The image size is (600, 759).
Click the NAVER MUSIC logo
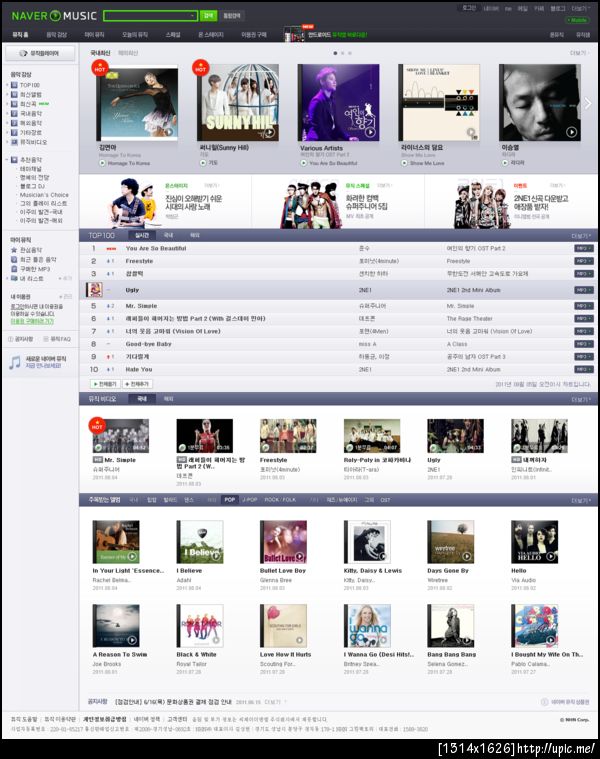click(54, 16)
